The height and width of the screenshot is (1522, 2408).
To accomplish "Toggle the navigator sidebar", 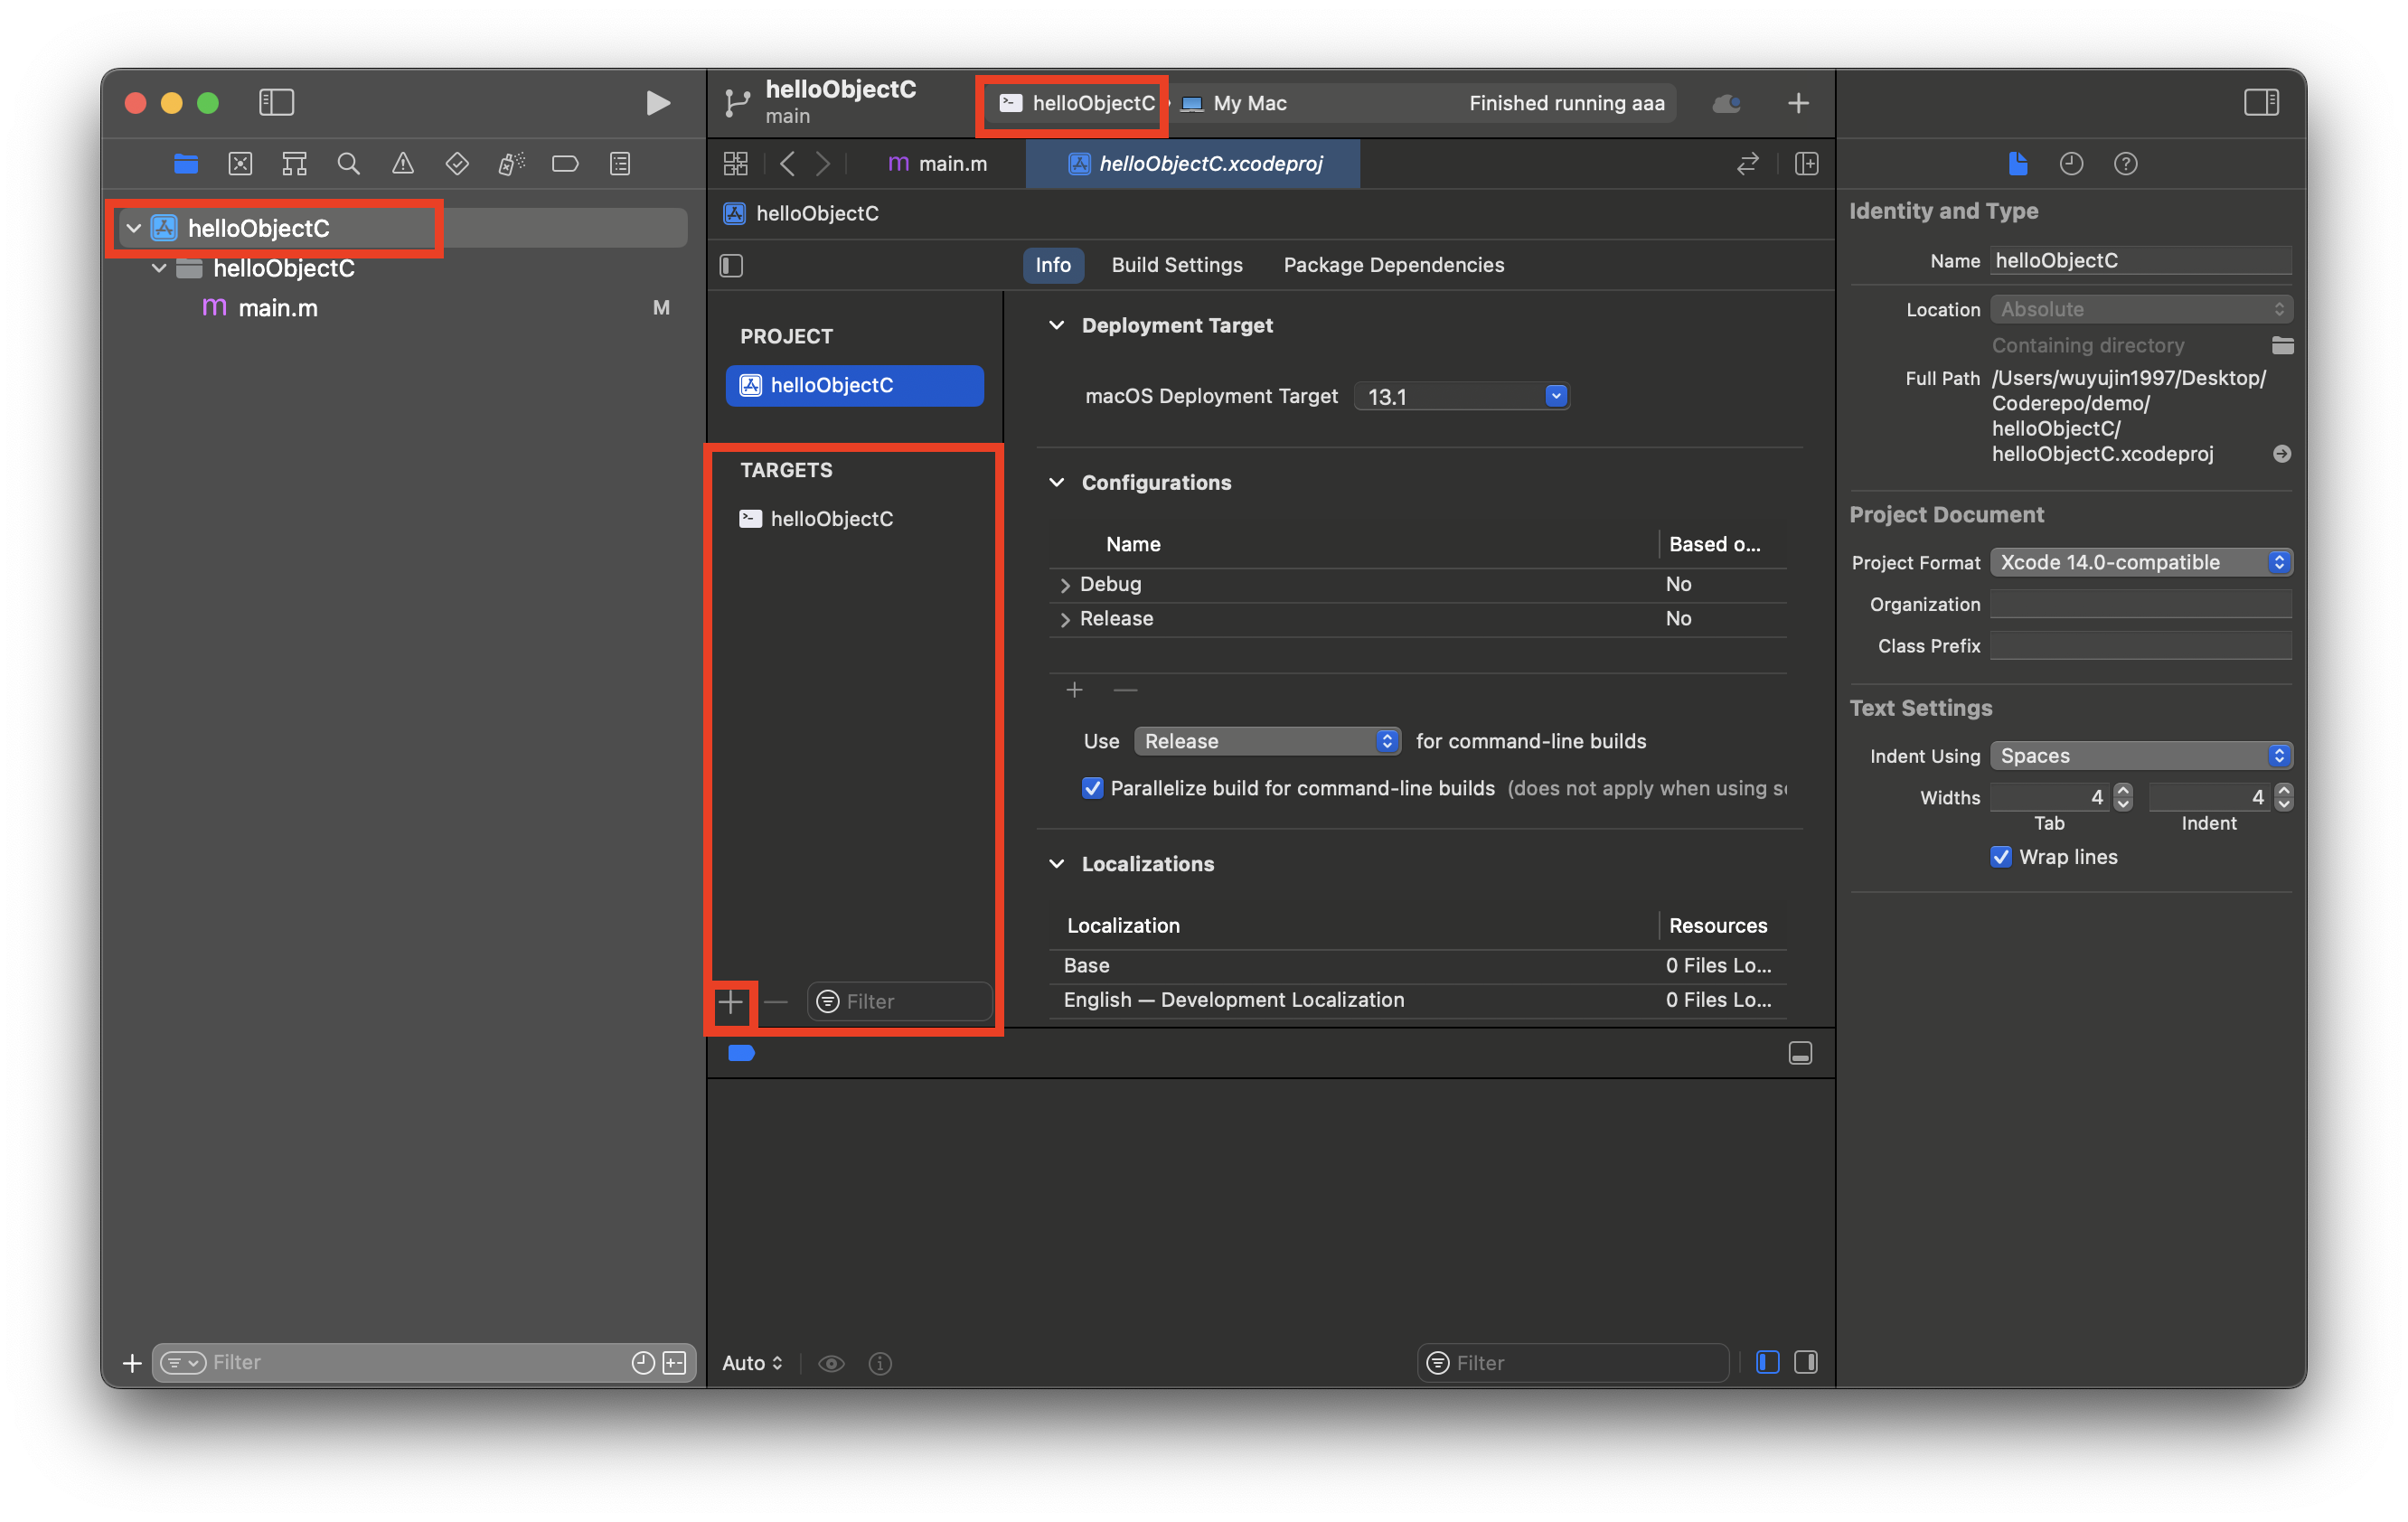I will tap(276, 102).
